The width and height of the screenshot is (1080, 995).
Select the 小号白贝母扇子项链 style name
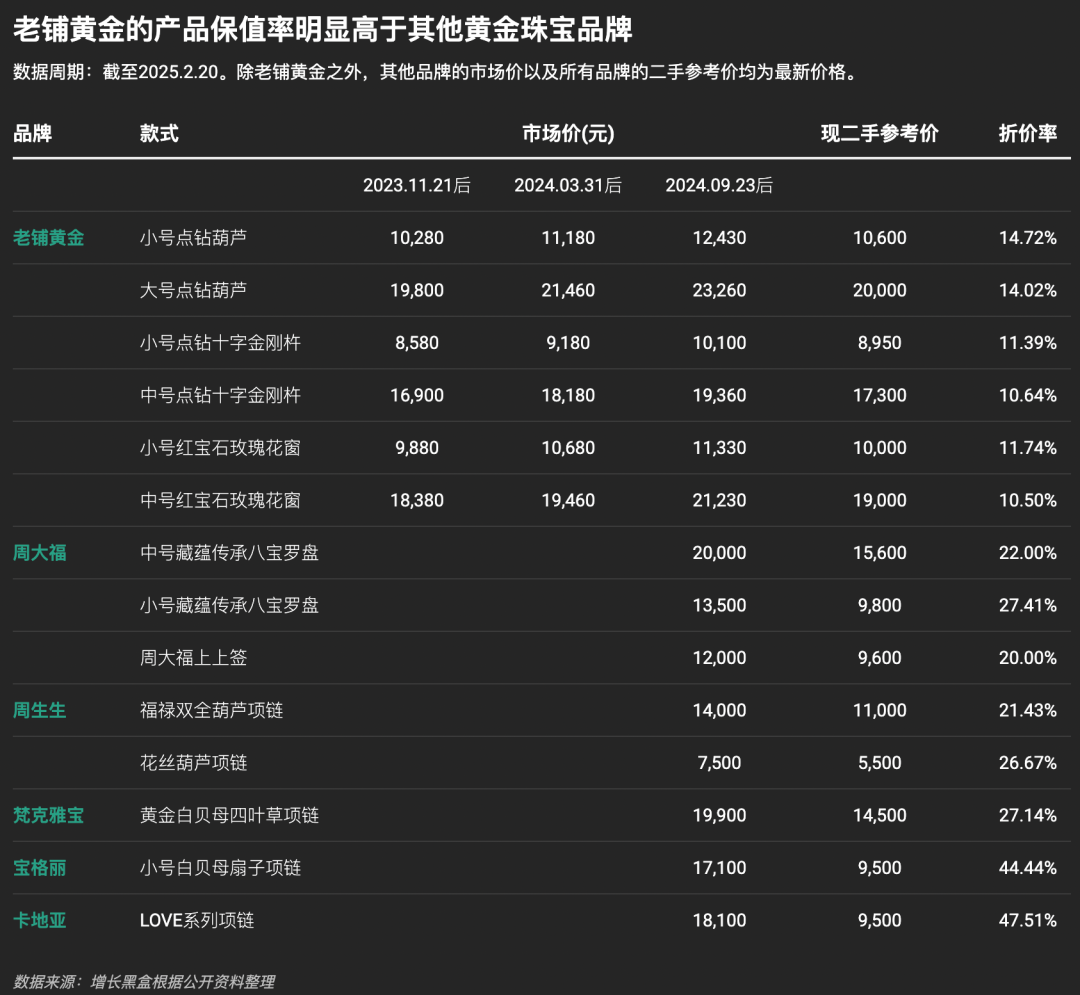click(220, 868)
